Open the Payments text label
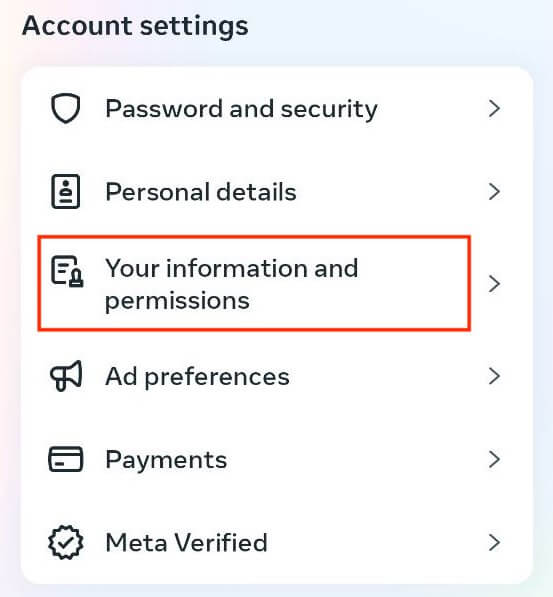This screenshot has height=597, width=553. coord(166,460)
